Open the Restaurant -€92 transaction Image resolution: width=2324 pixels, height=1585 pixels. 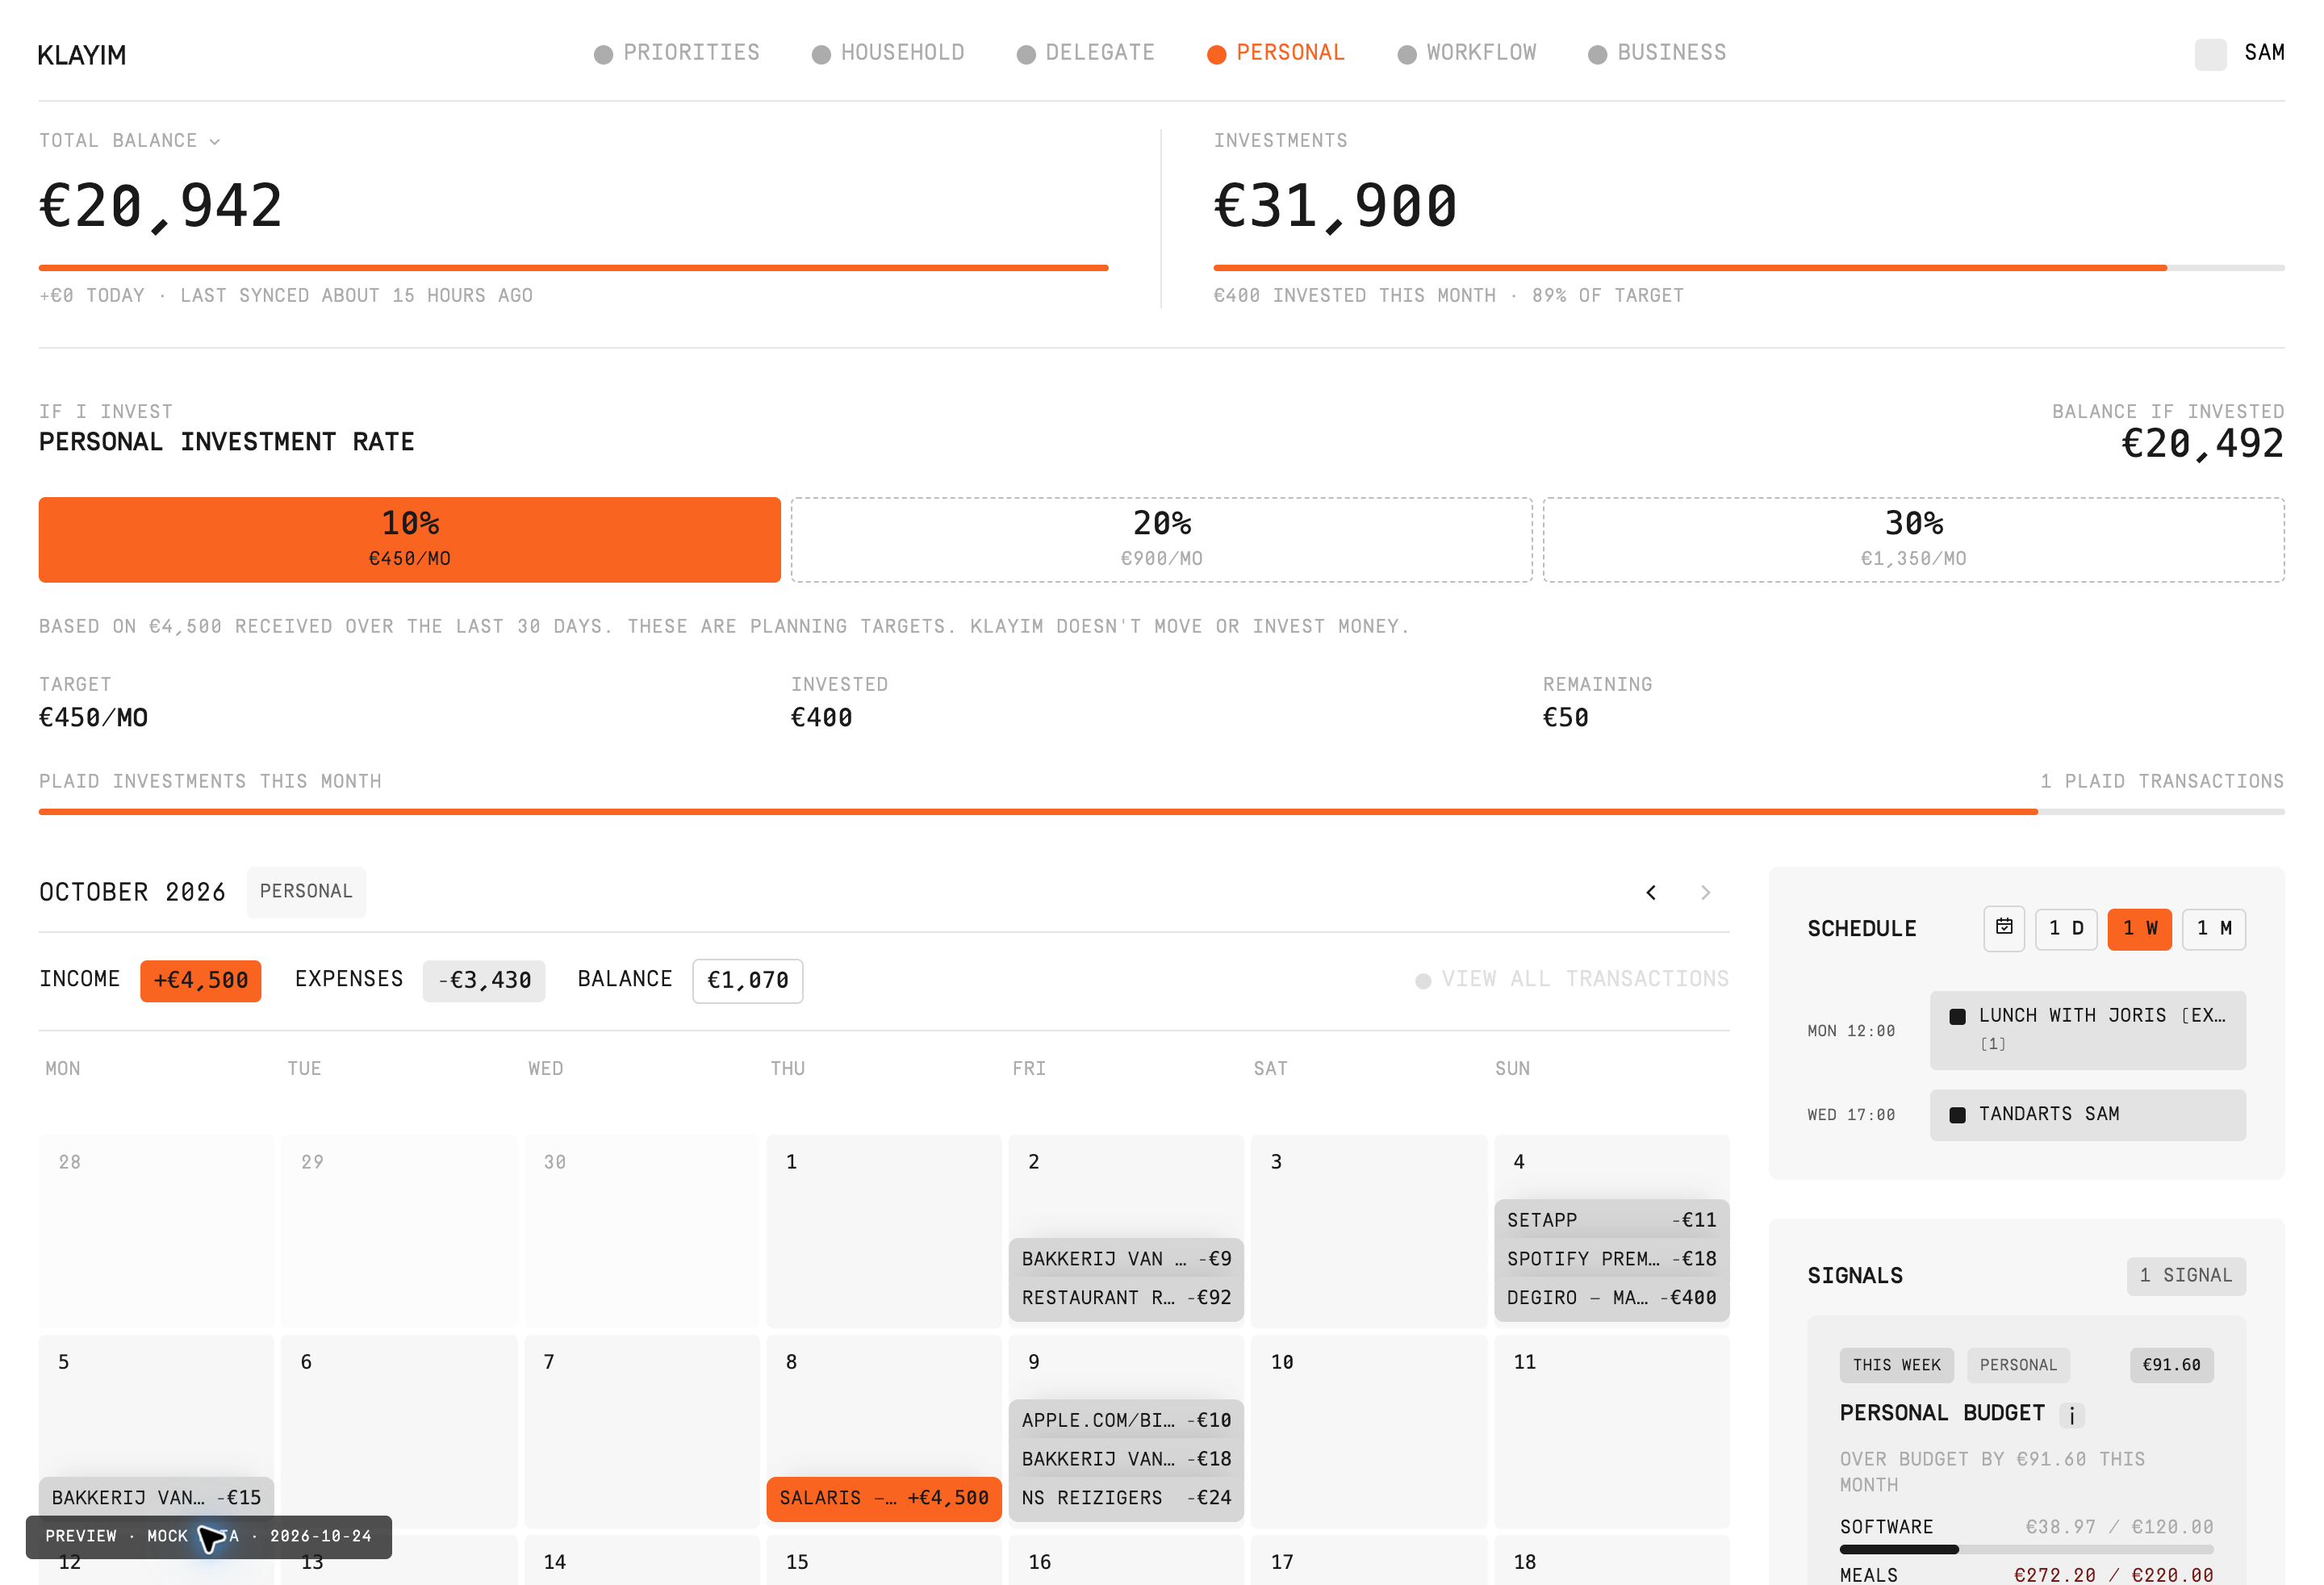tap(1126, 1298)
